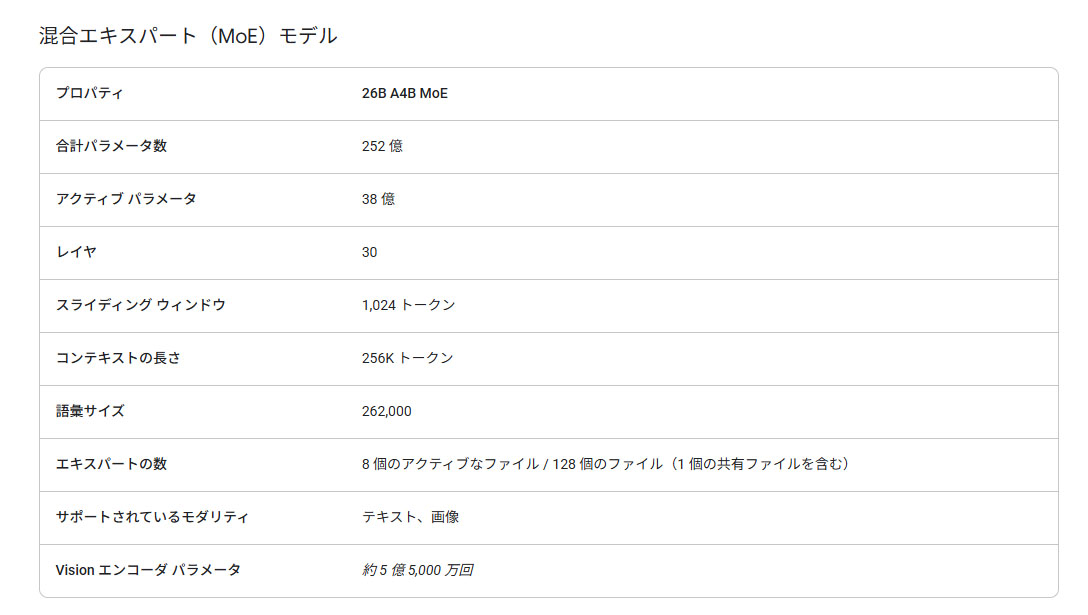Image resolution: width=1088 pixels, height=615 pixels.
Task: Click the レイヤ row label
Action: [x=76, y=252]
